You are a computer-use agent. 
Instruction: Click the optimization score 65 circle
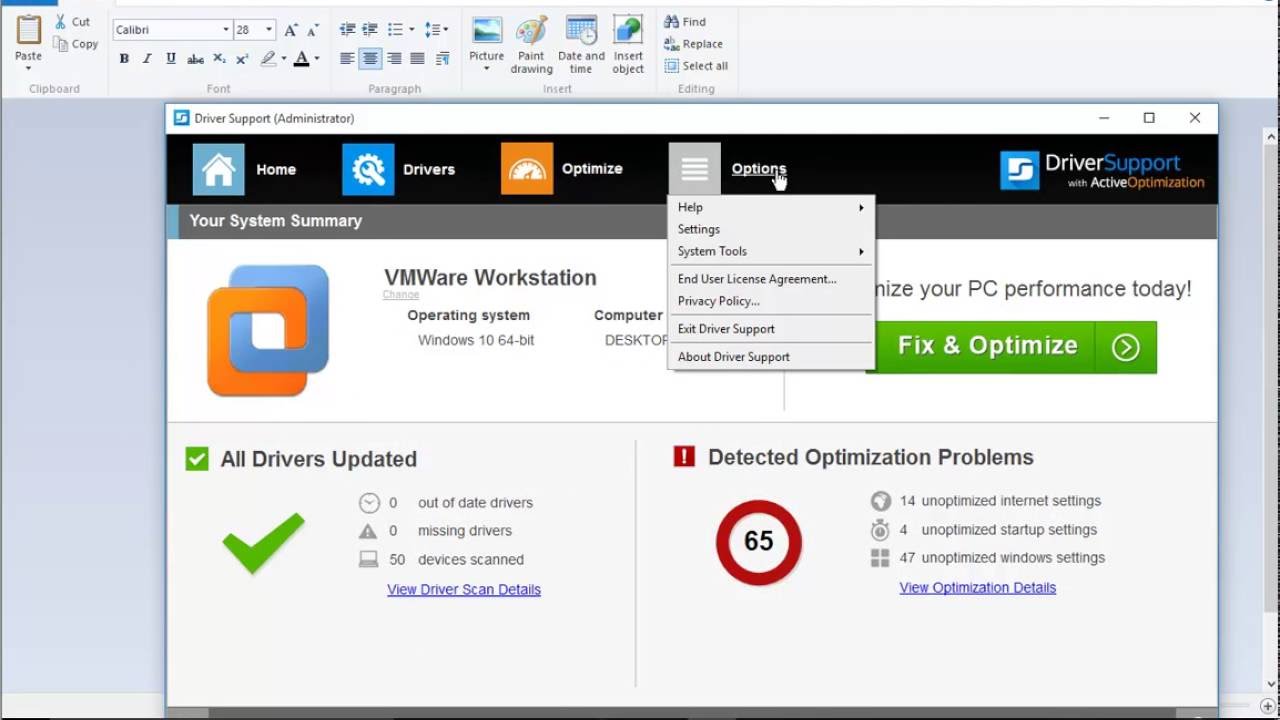click(x=759, y=542)
